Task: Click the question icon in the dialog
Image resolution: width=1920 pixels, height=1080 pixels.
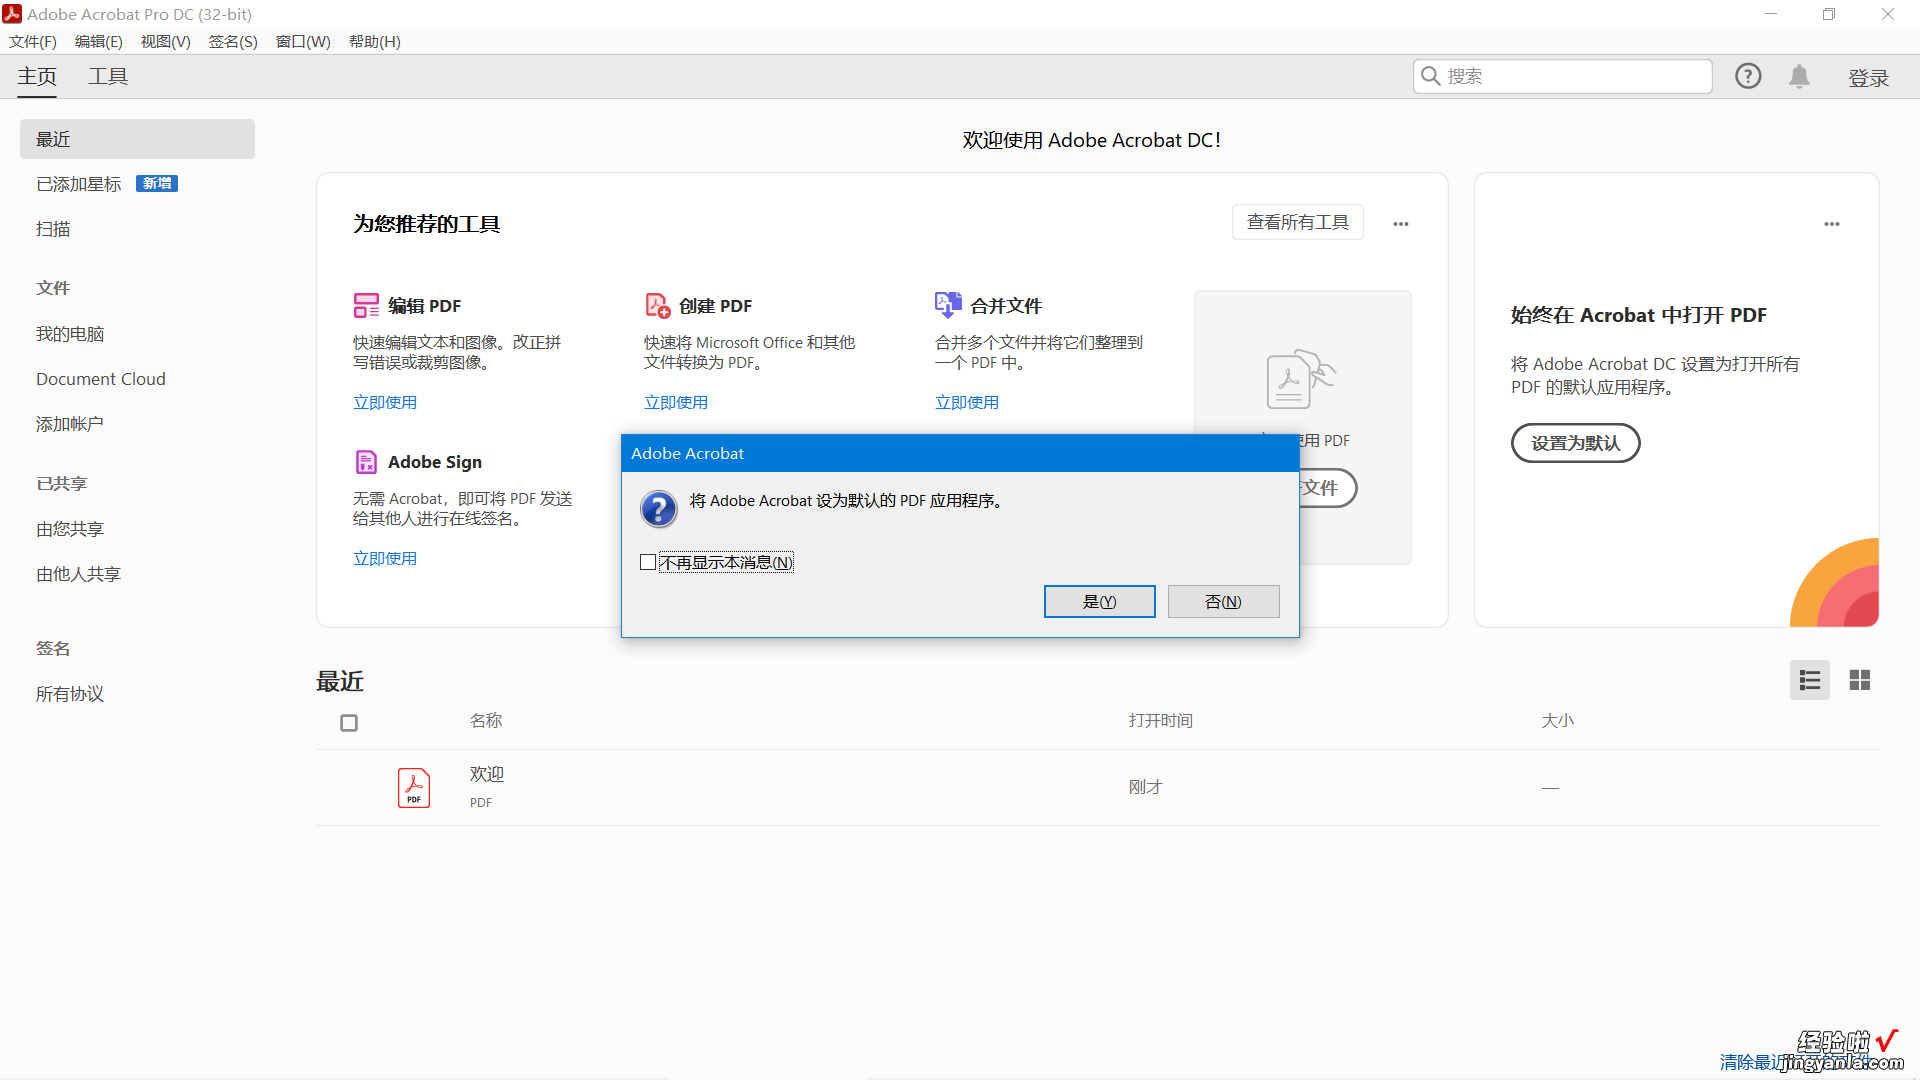Action: click(659, 509)
